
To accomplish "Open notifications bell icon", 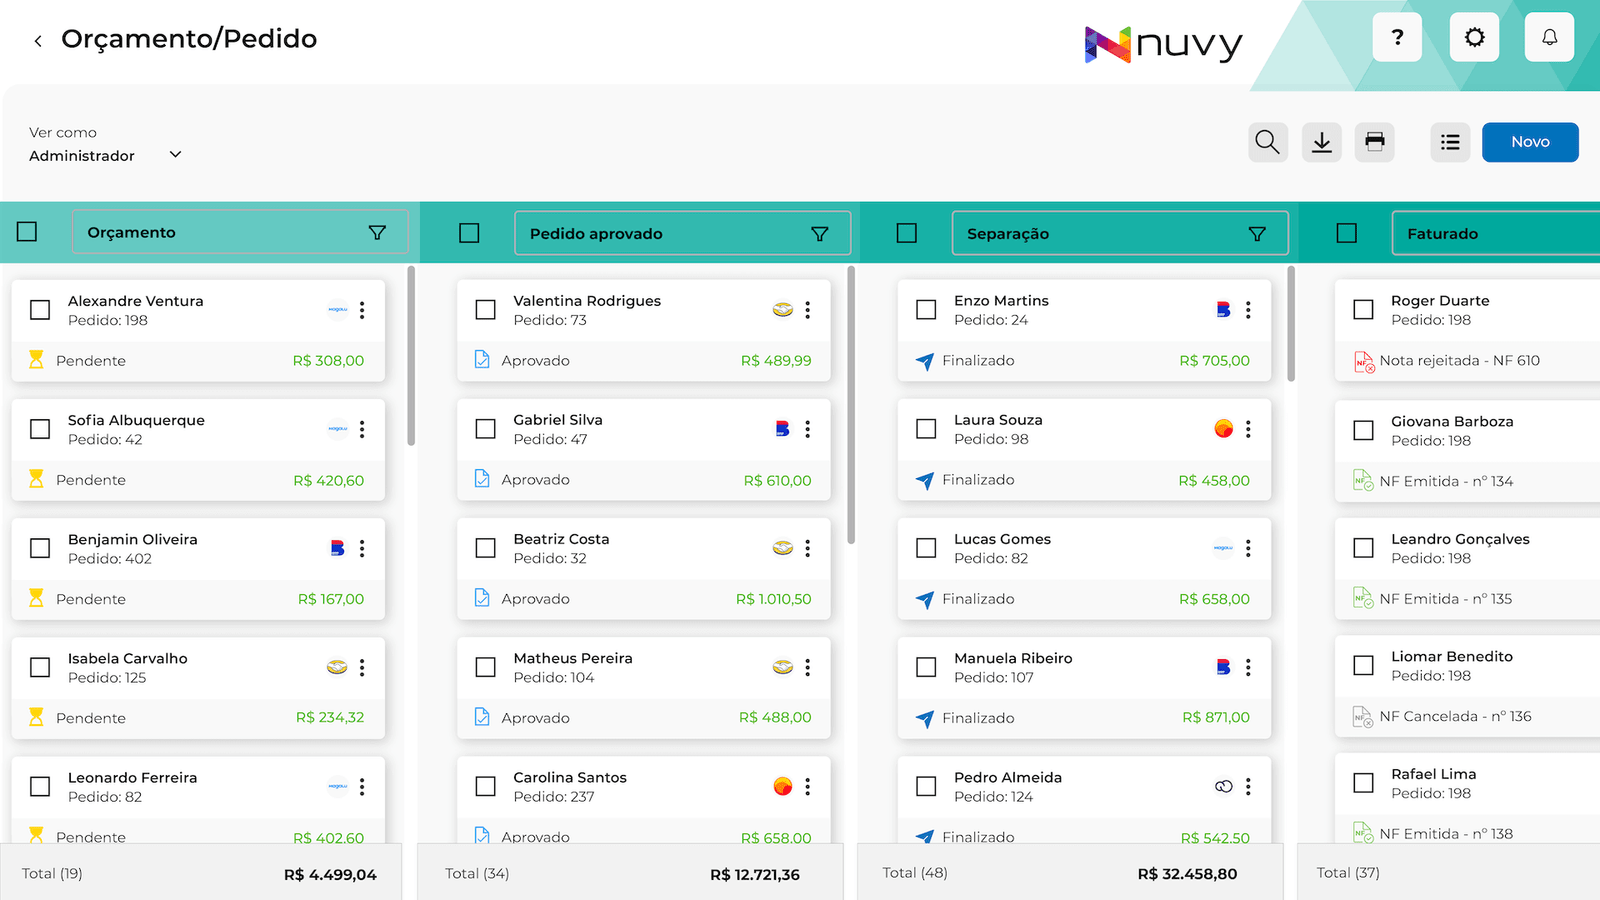I will tap(1549, 38).
